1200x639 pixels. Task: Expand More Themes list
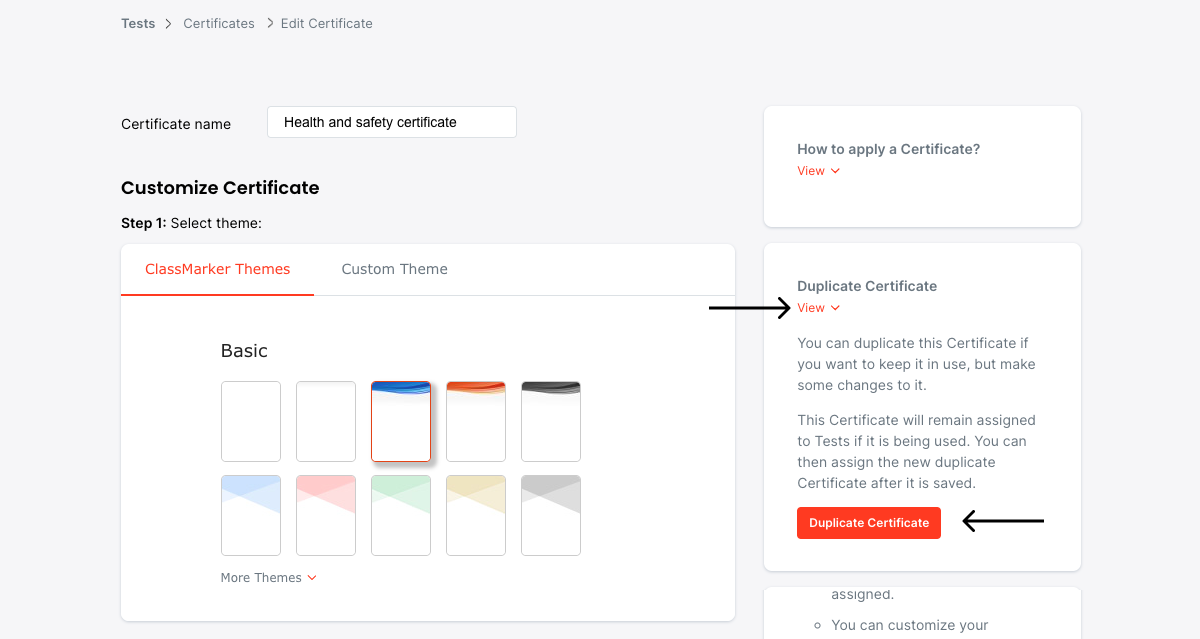(268, 578)
